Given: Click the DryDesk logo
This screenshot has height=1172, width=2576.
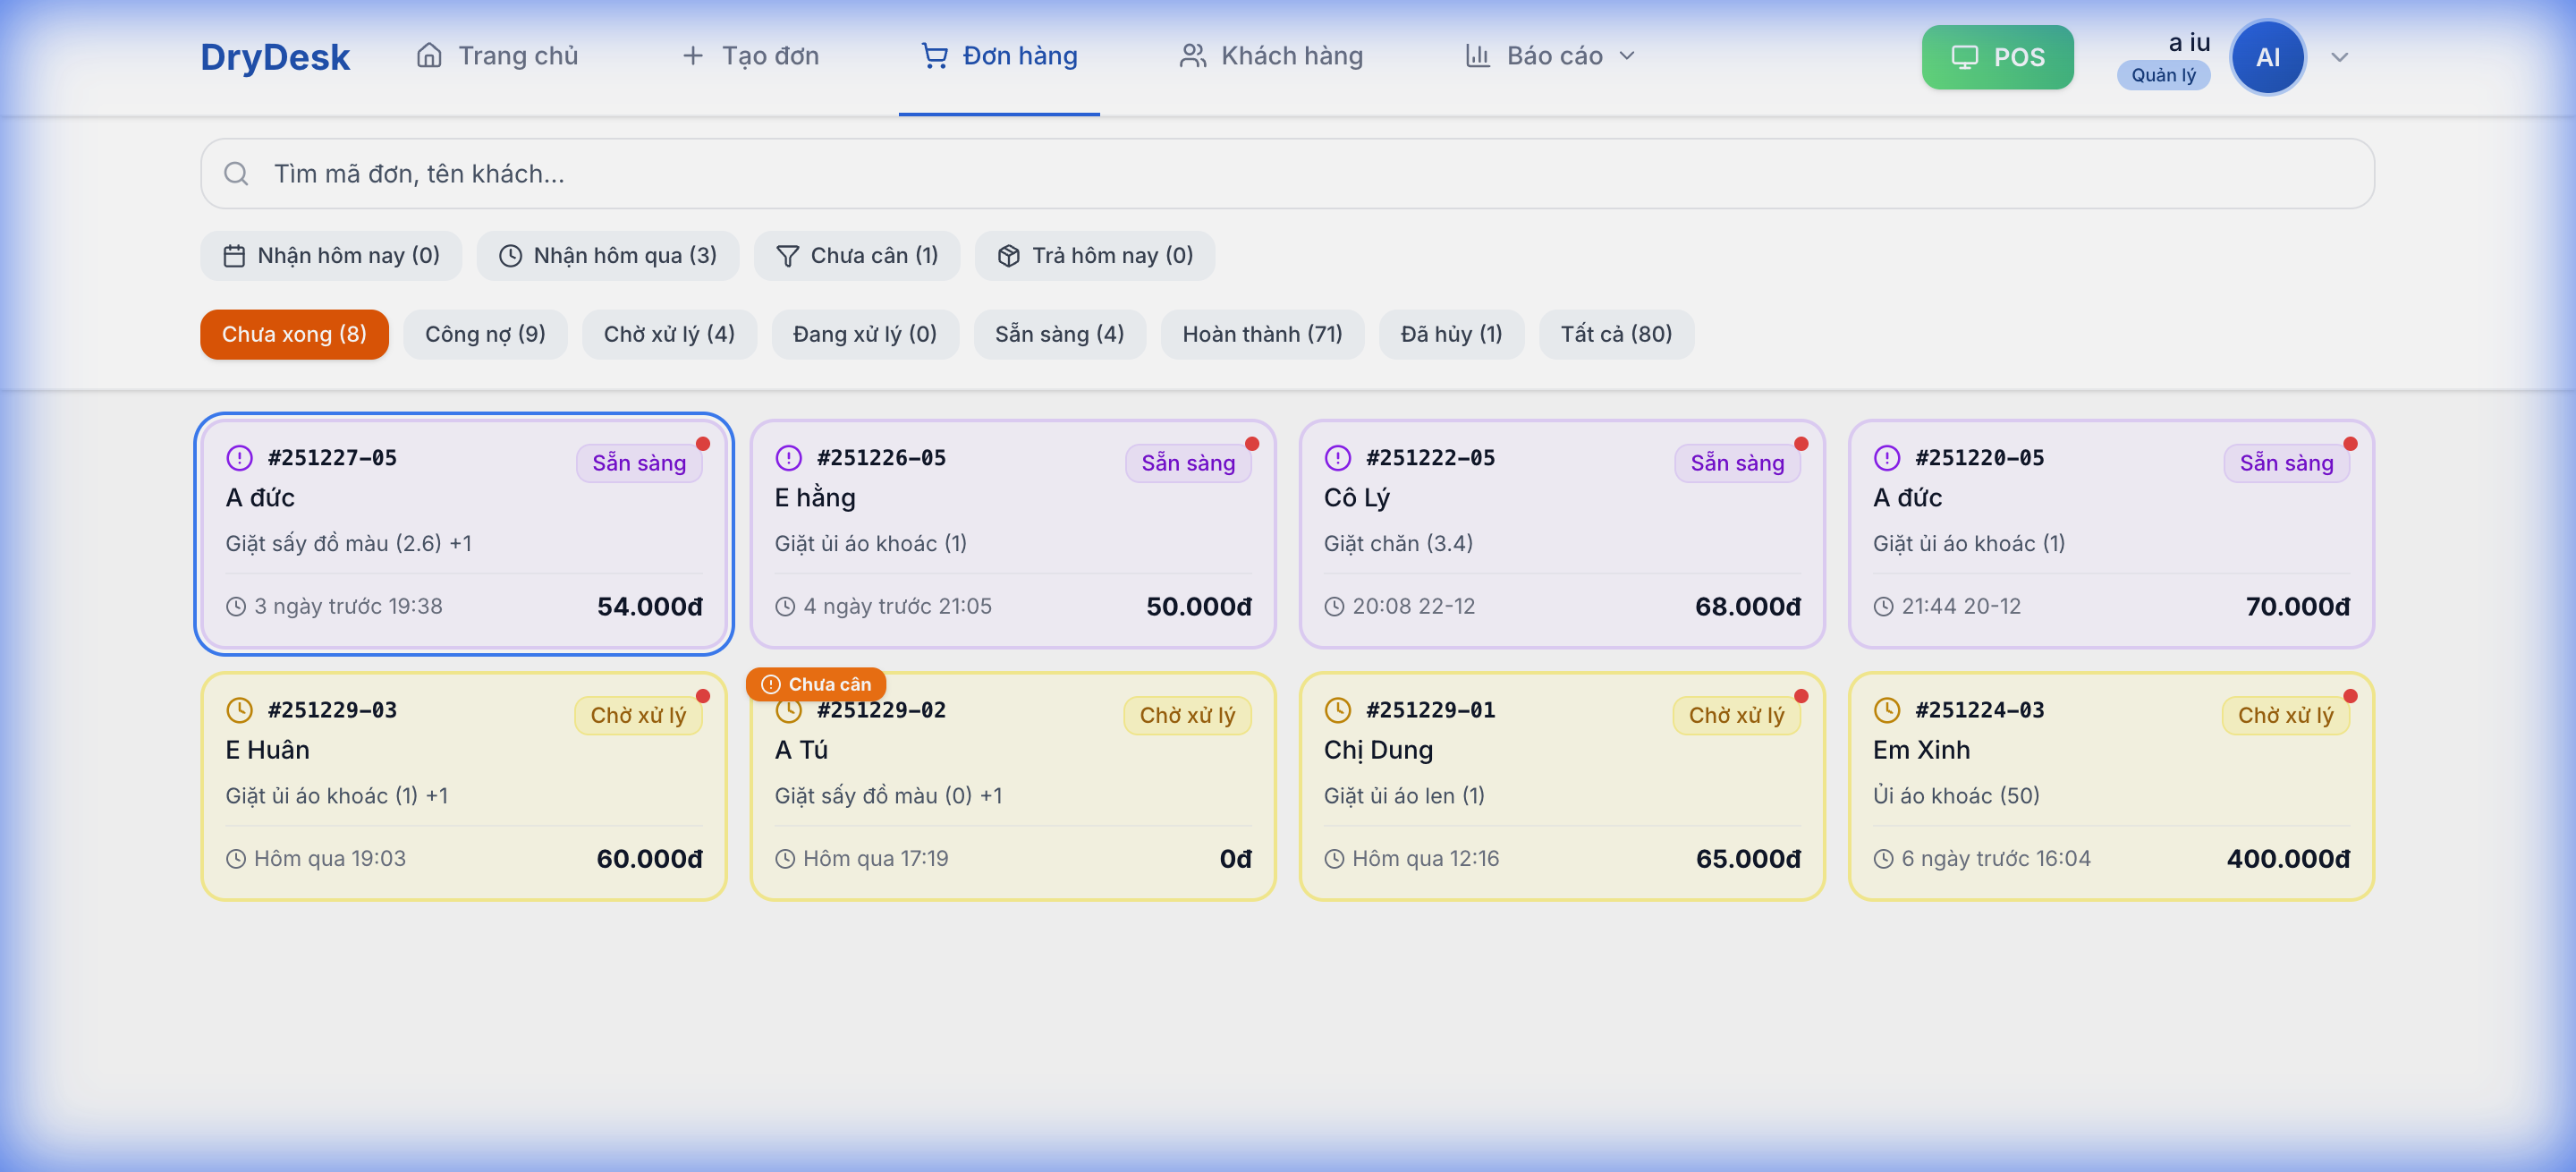Looking at the screenshot, I should pos(274,57).
